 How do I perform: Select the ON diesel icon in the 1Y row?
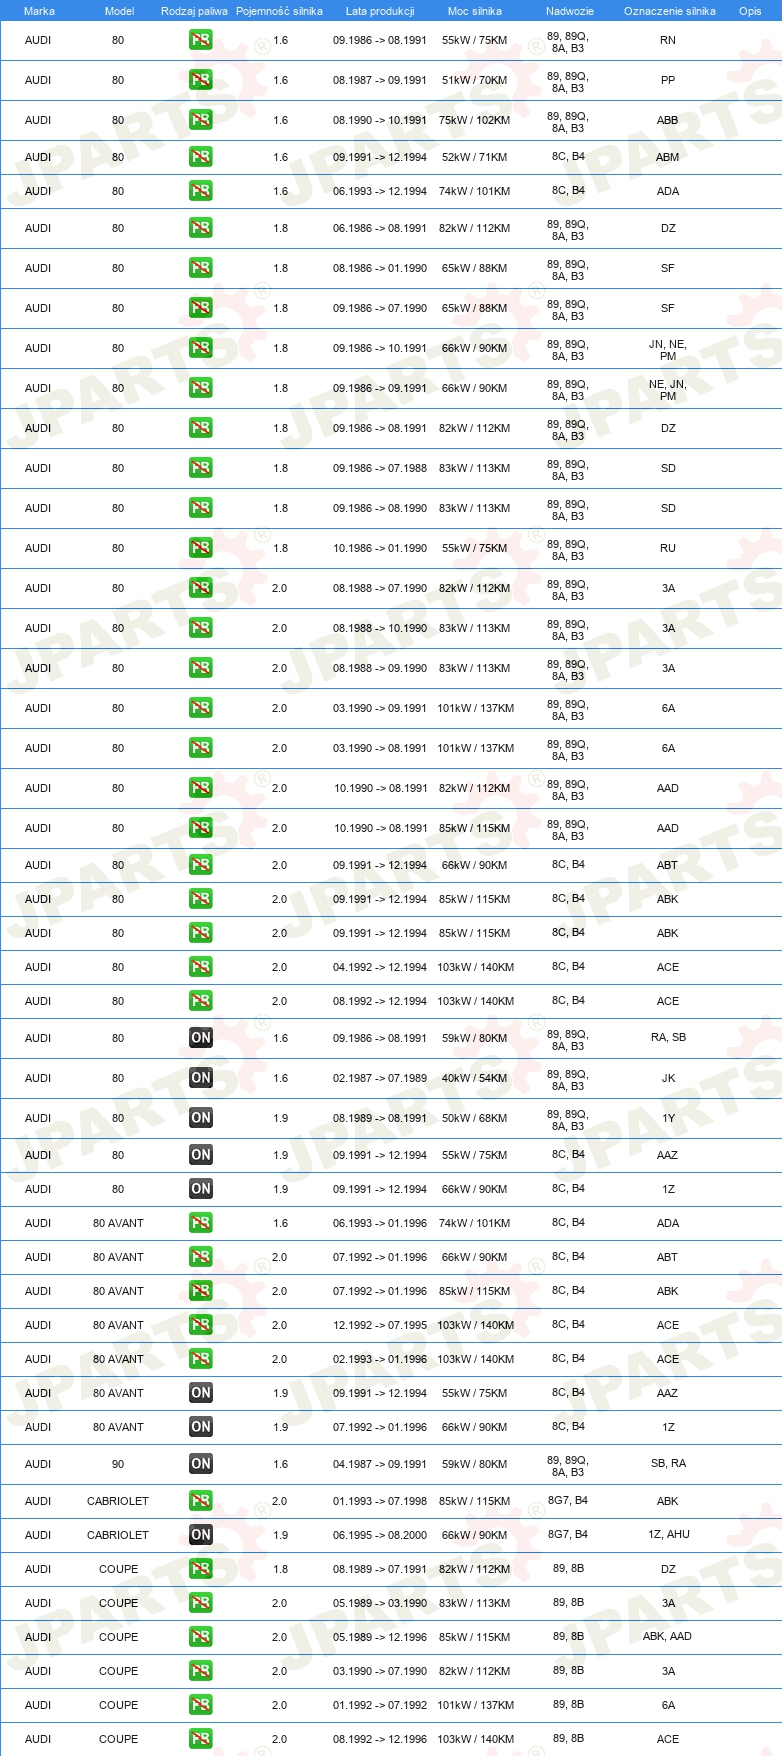tap(201, 1118)
